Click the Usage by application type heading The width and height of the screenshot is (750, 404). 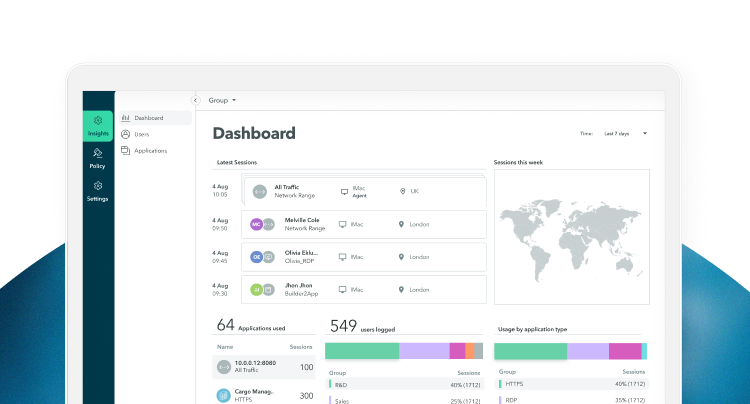coord(532,329)
